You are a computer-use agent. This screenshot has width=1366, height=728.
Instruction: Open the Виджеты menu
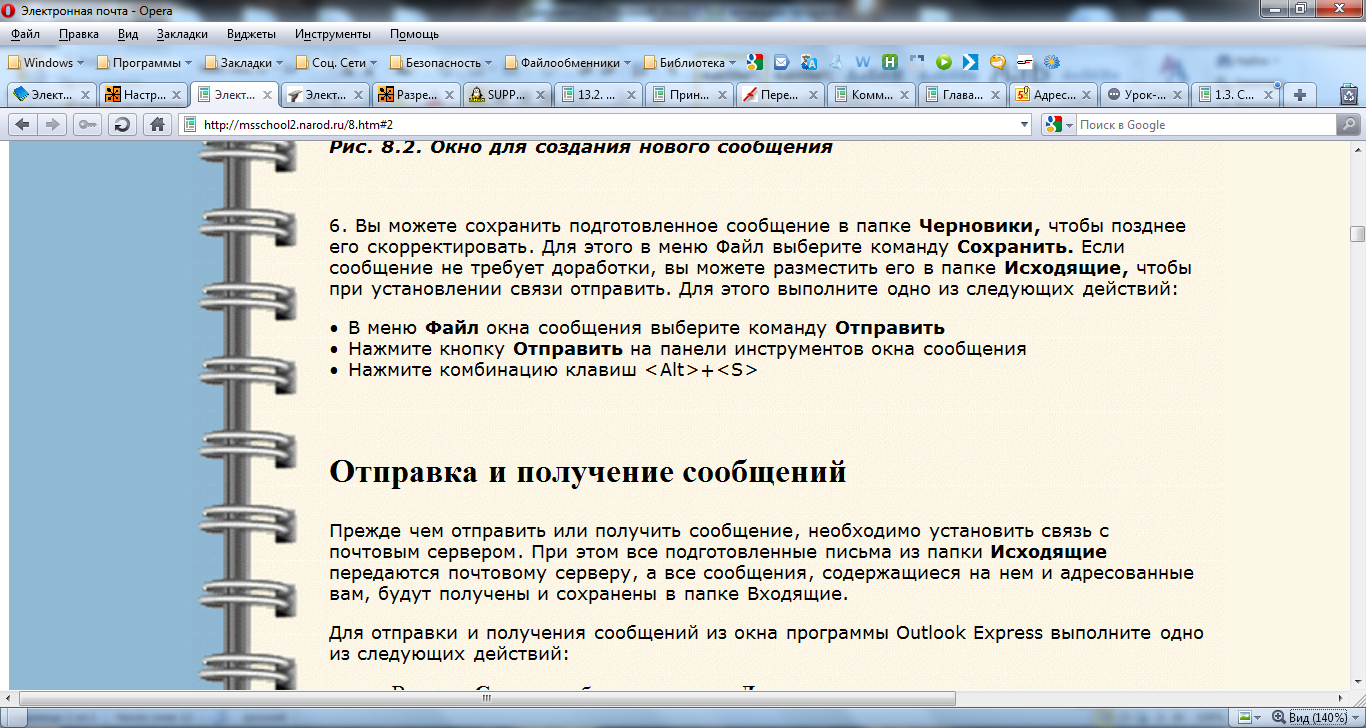[251, 34]
